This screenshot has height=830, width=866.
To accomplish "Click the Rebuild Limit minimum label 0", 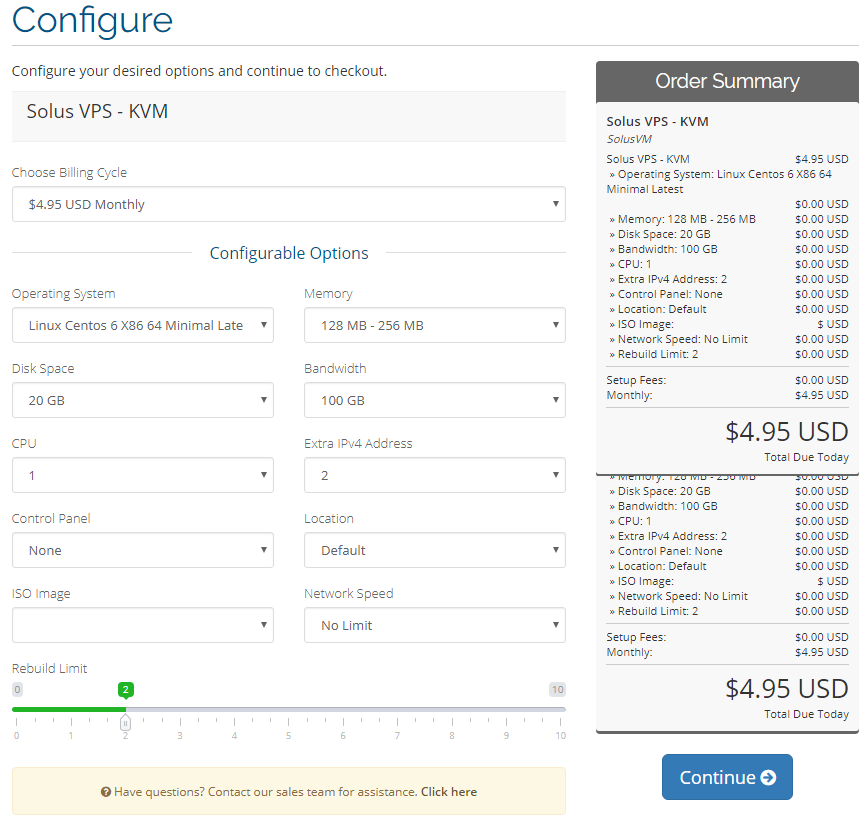I will click(x=18, y=689).
